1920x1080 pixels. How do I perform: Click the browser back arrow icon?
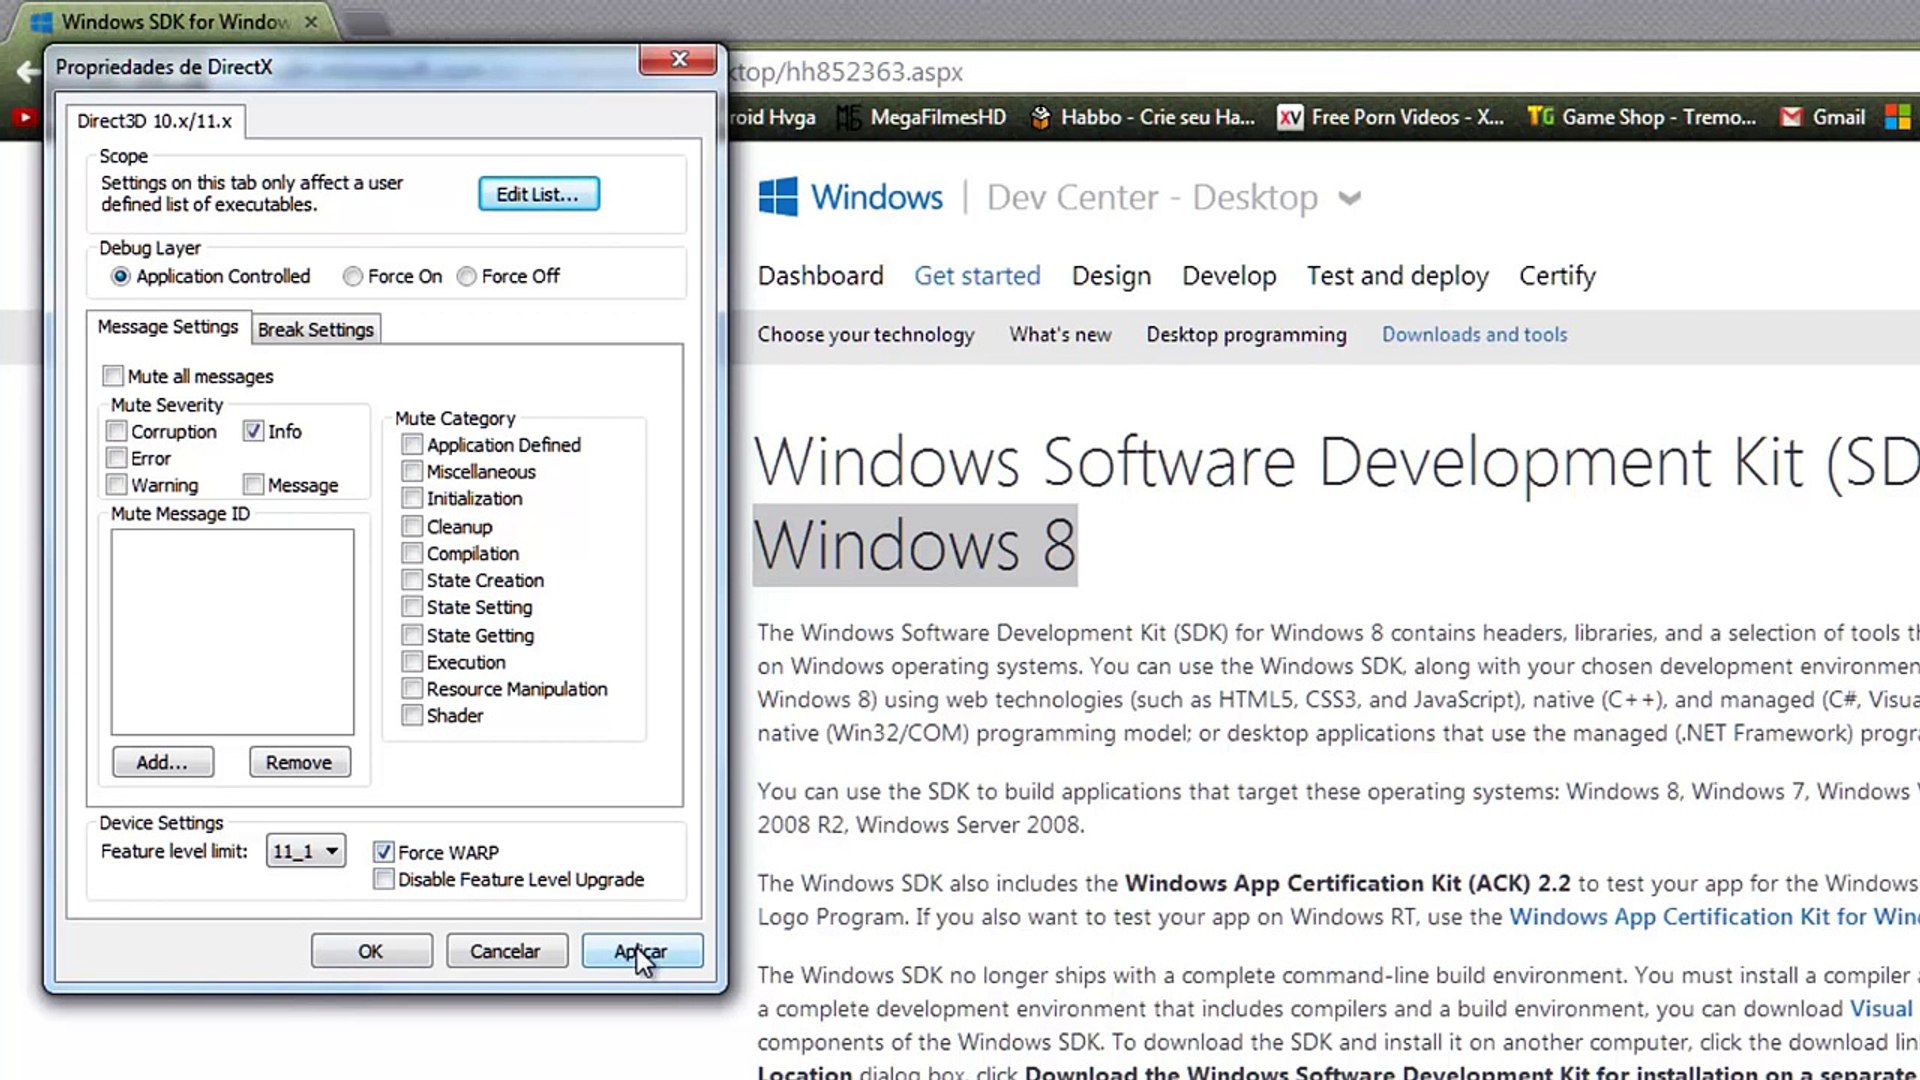tap(27, 71)
